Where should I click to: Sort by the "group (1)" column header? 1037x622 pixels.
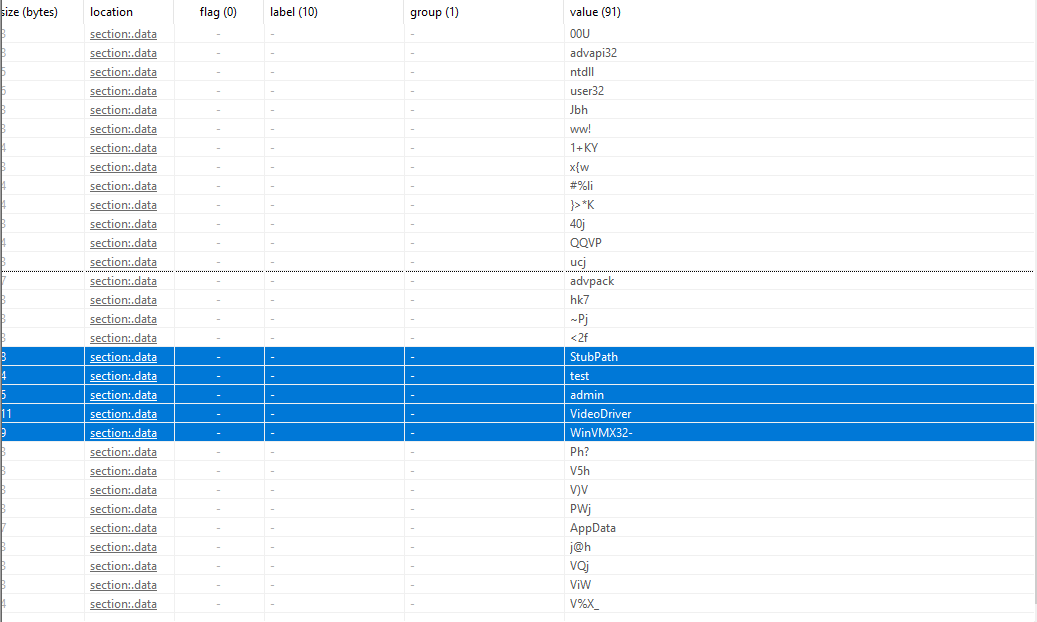pos(434,13)
